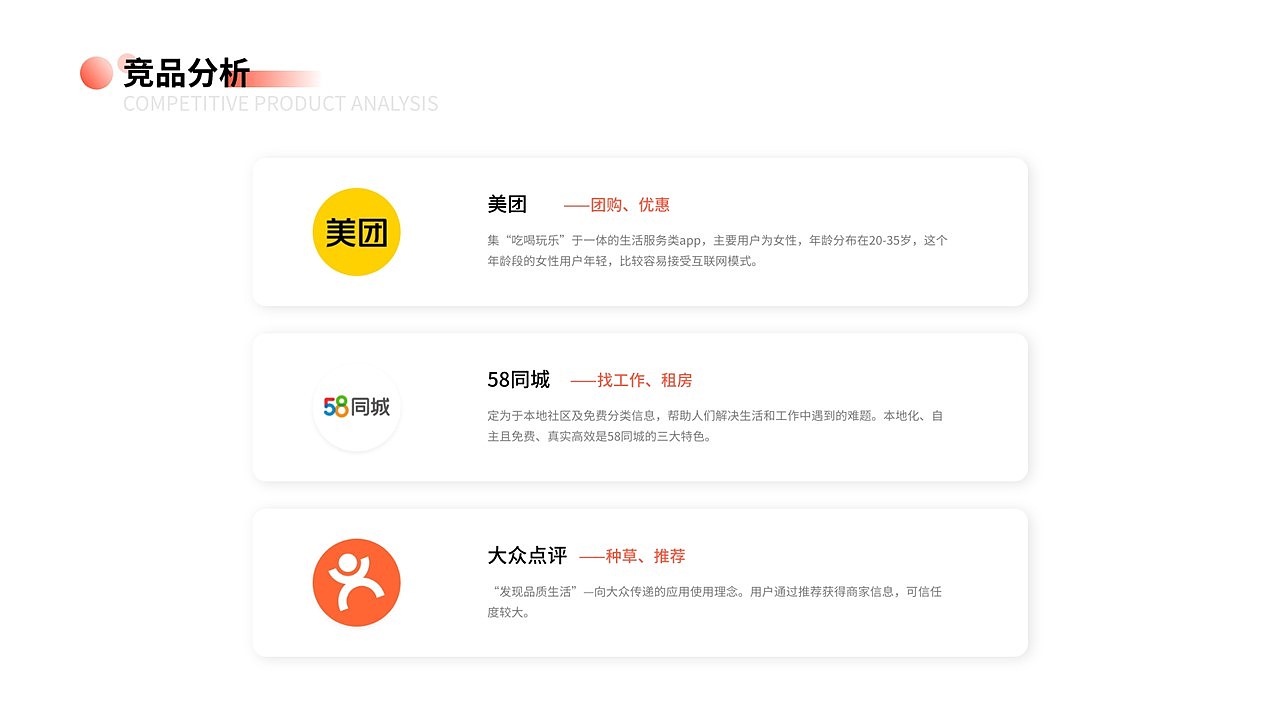Click the 58同城 card heading text
This screenshot has height=720, width=1280.
(518, 380)
